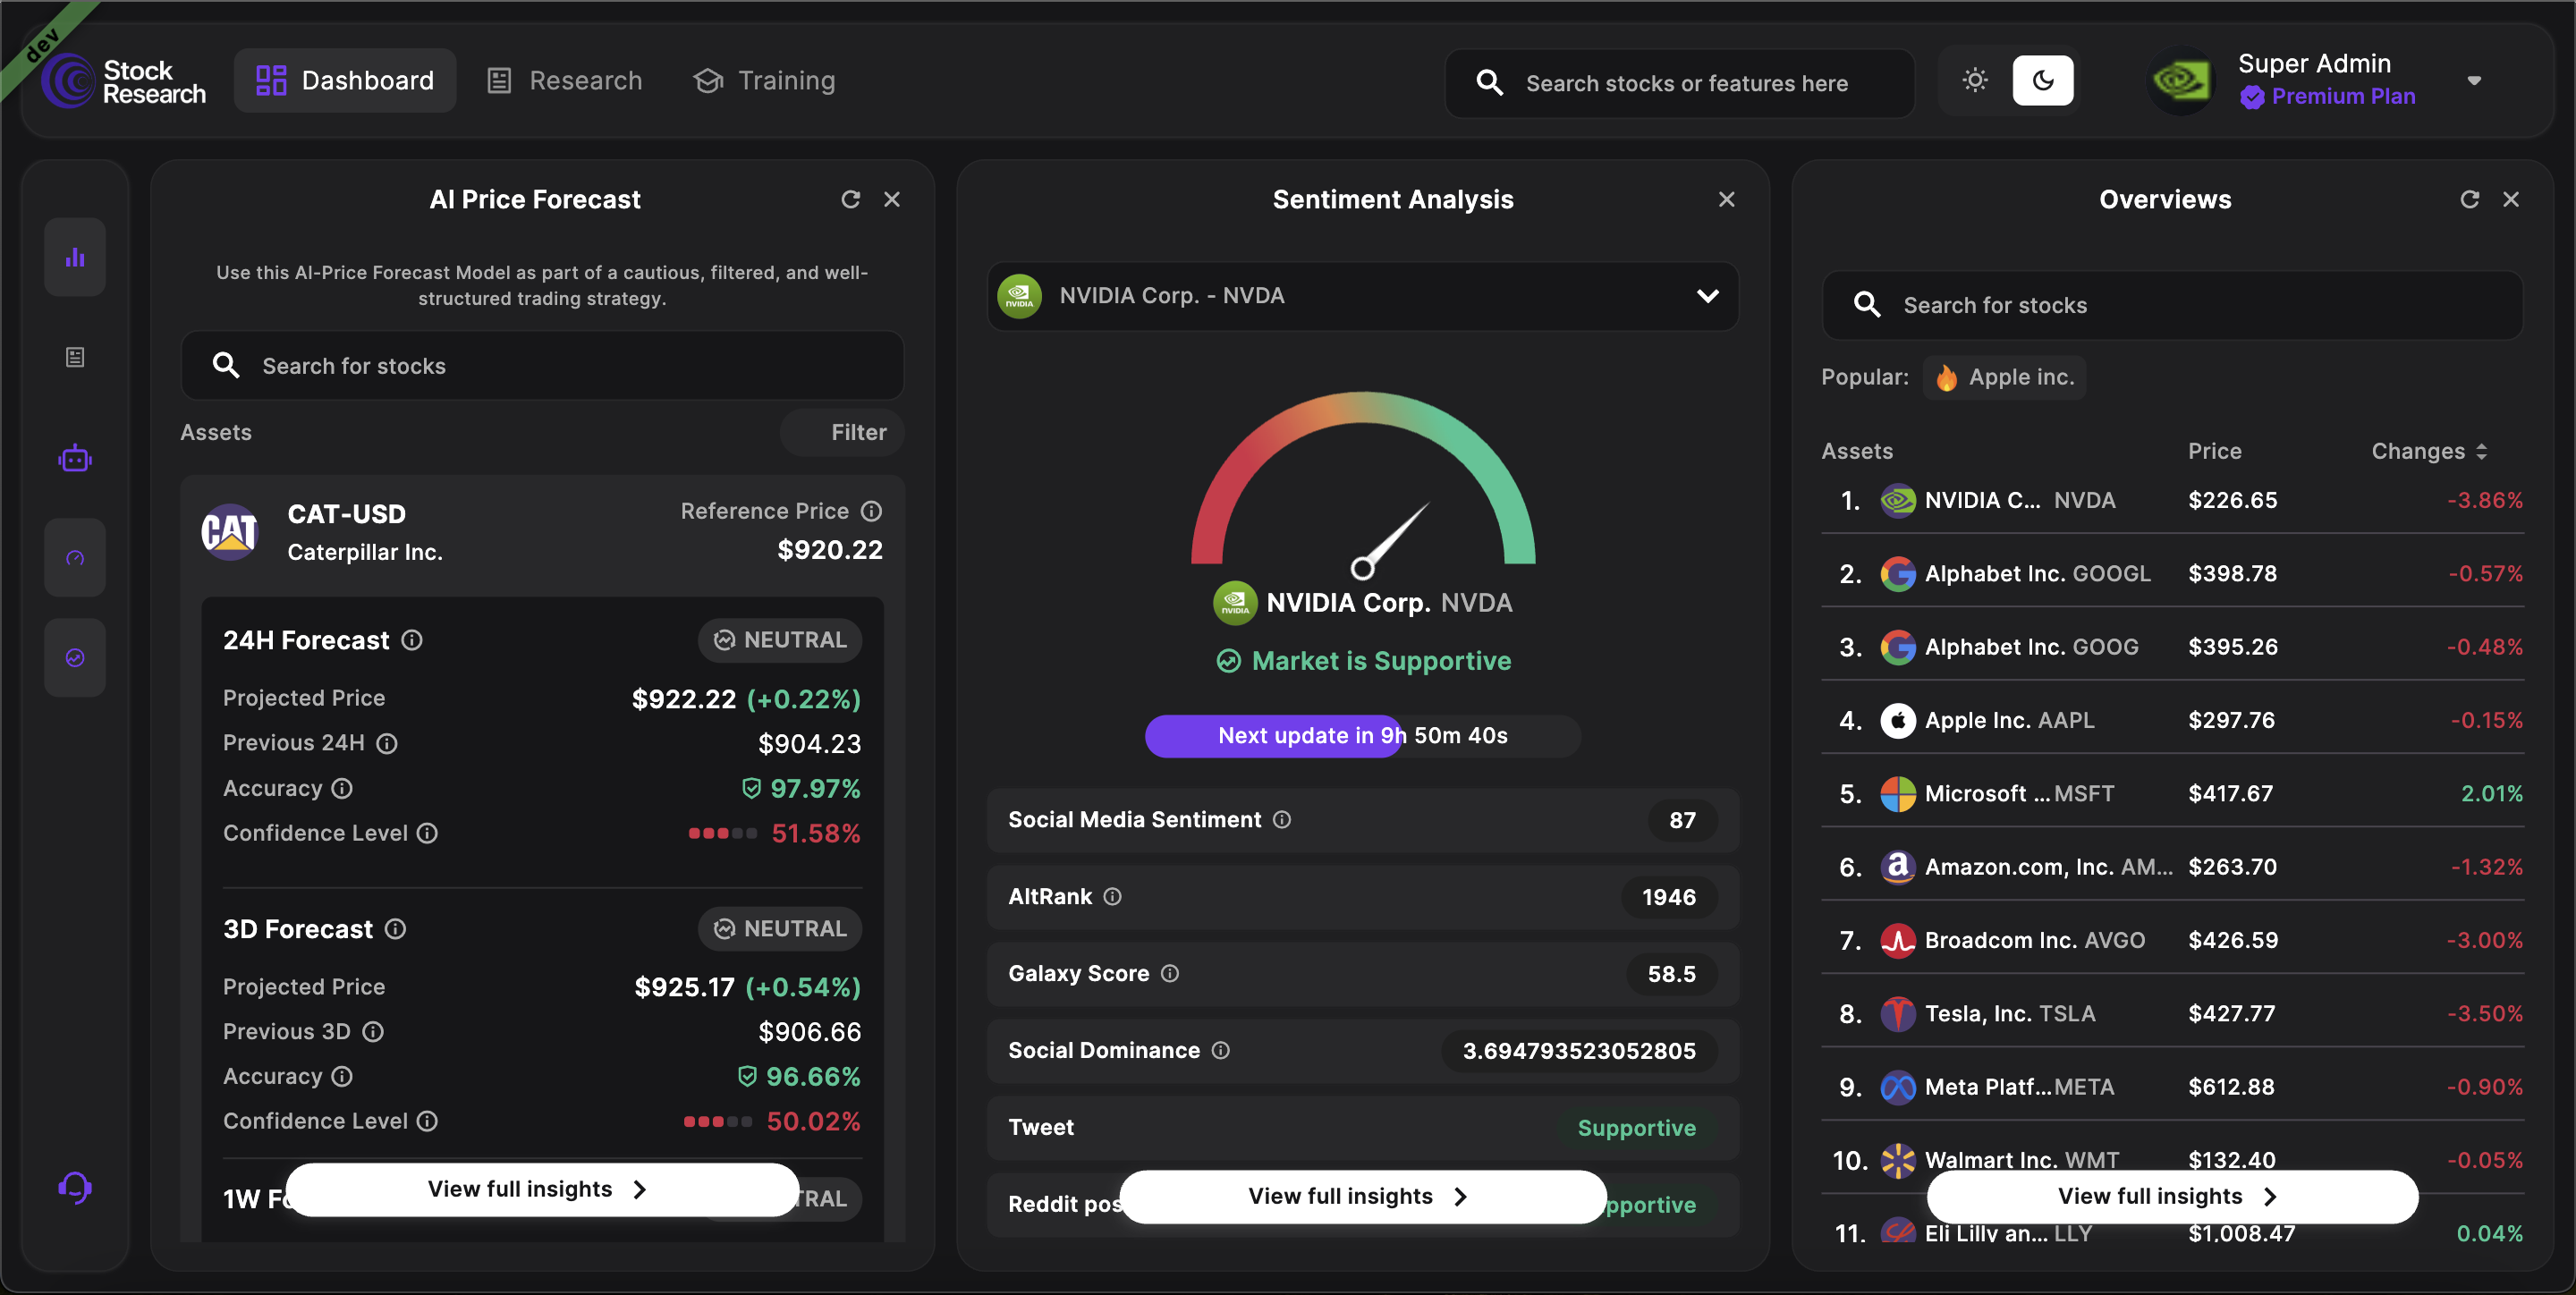Select the Broadcom Inc. AVGO row
Image resolution: width=2576 pixels, height=1295 pixels.
click(2173, 940)
